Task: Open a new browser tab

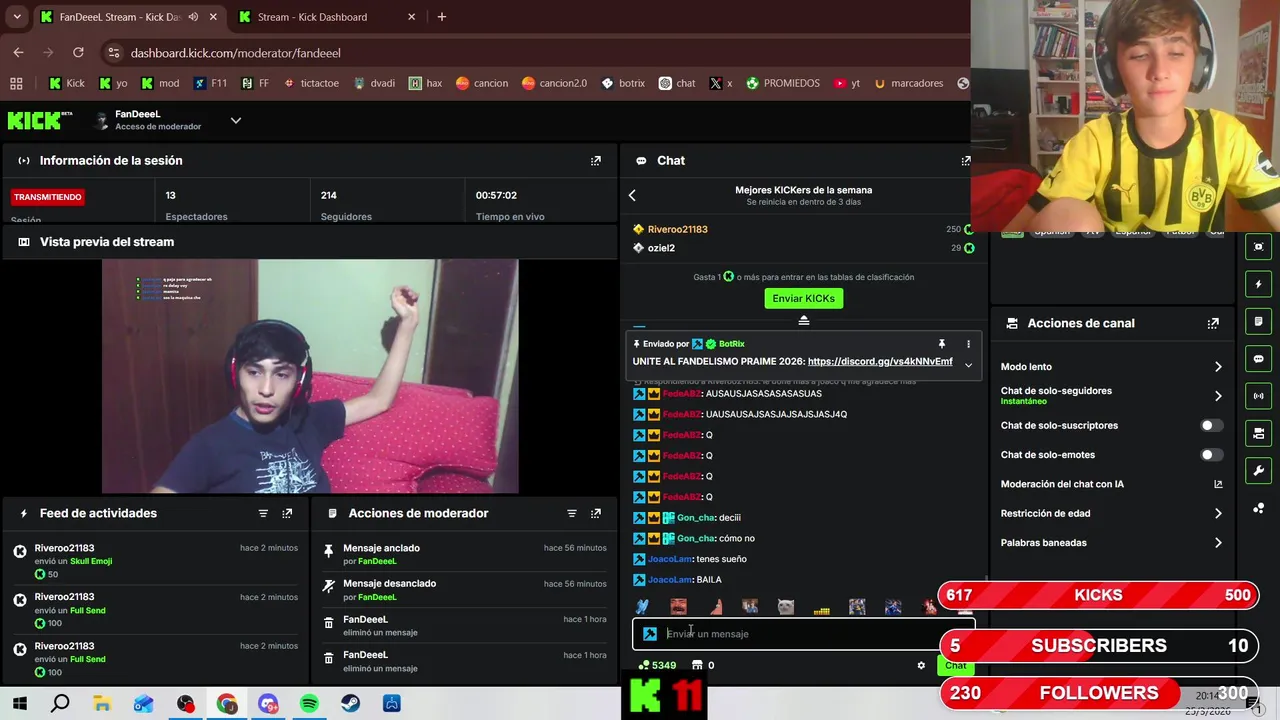Action: coord(442,17)
